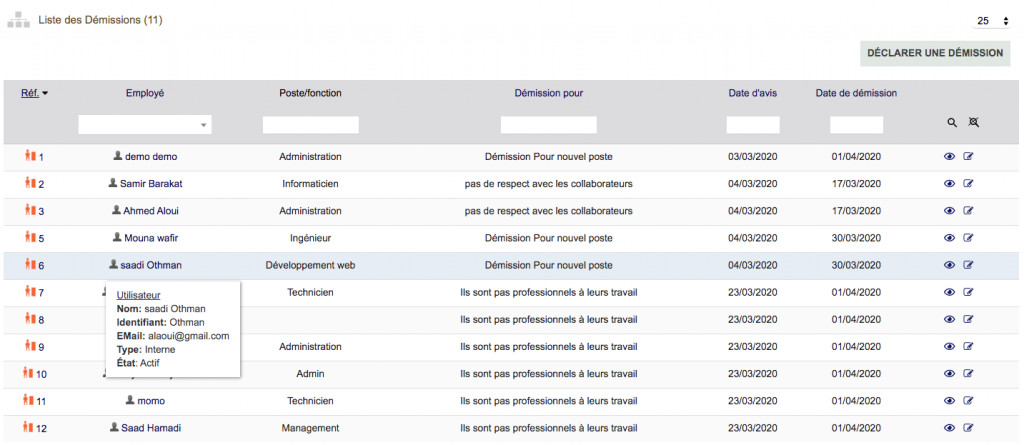
Task: Click user icon beside Ahmed Aloui
Action: [x=116, y=211]
